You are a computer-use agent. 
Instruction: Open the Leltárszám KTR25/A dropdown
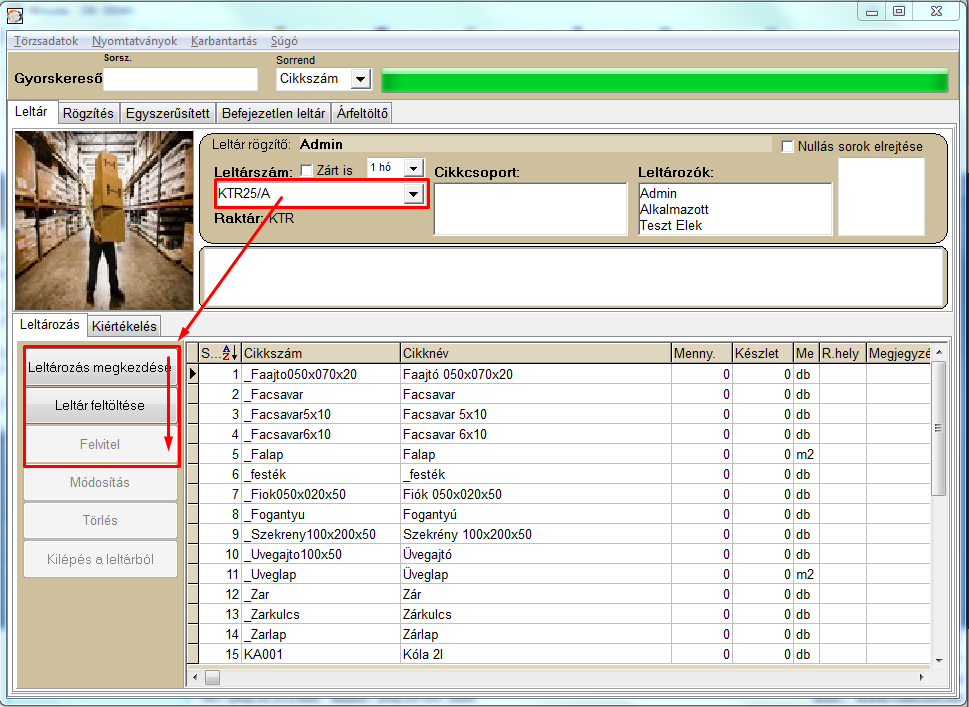413,194
